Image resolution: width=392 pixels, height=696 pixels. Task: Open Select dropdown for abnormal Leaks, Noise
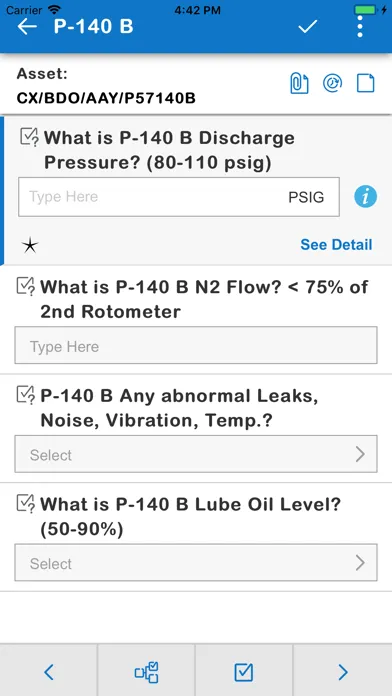[196, 454]
